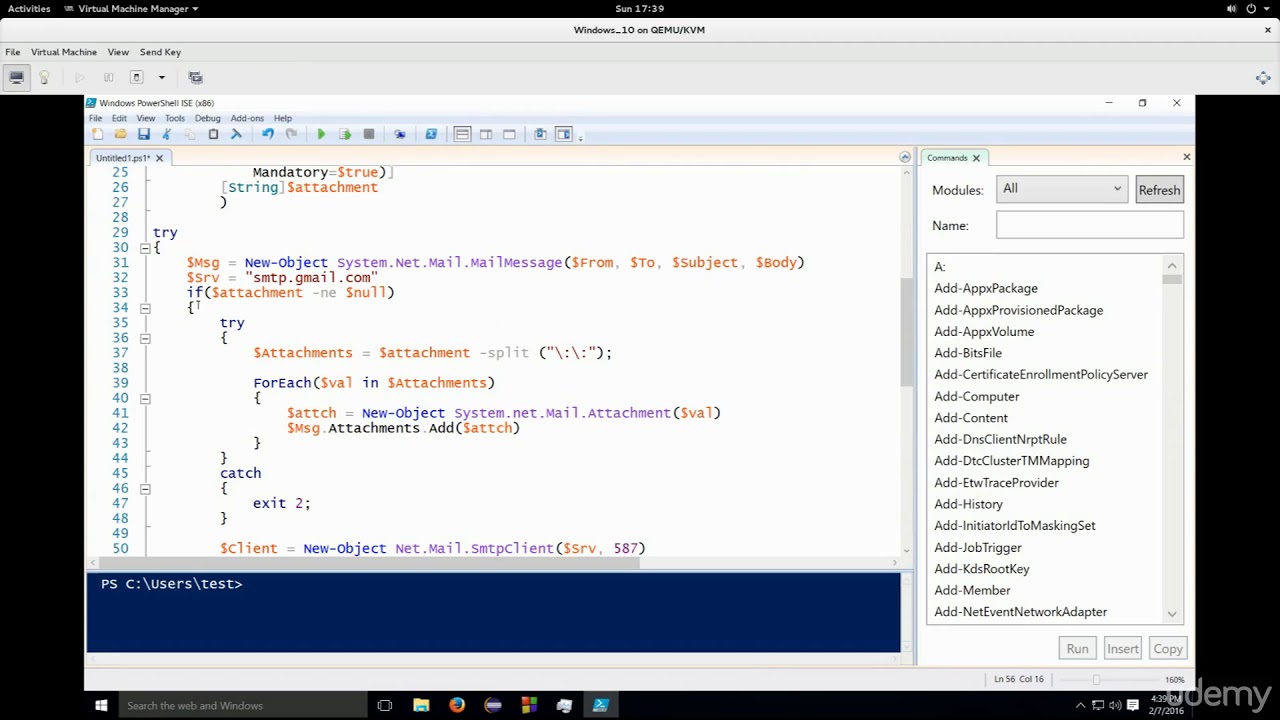The height and width of the screenshot is (720, 1280).
Task: Start PowerShell.exe console icon
Action: [x=431, y=134]
